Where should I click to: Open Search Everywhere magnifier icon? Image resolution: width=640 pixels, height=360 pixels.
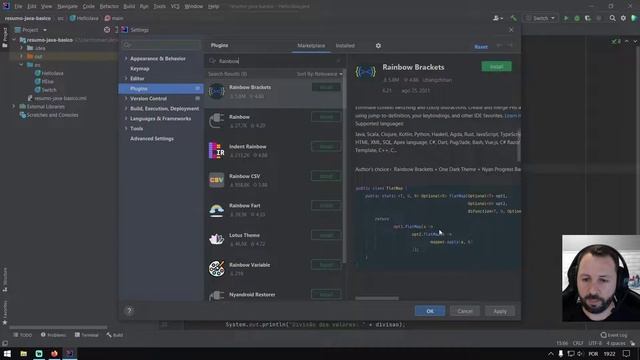[612, 18]
